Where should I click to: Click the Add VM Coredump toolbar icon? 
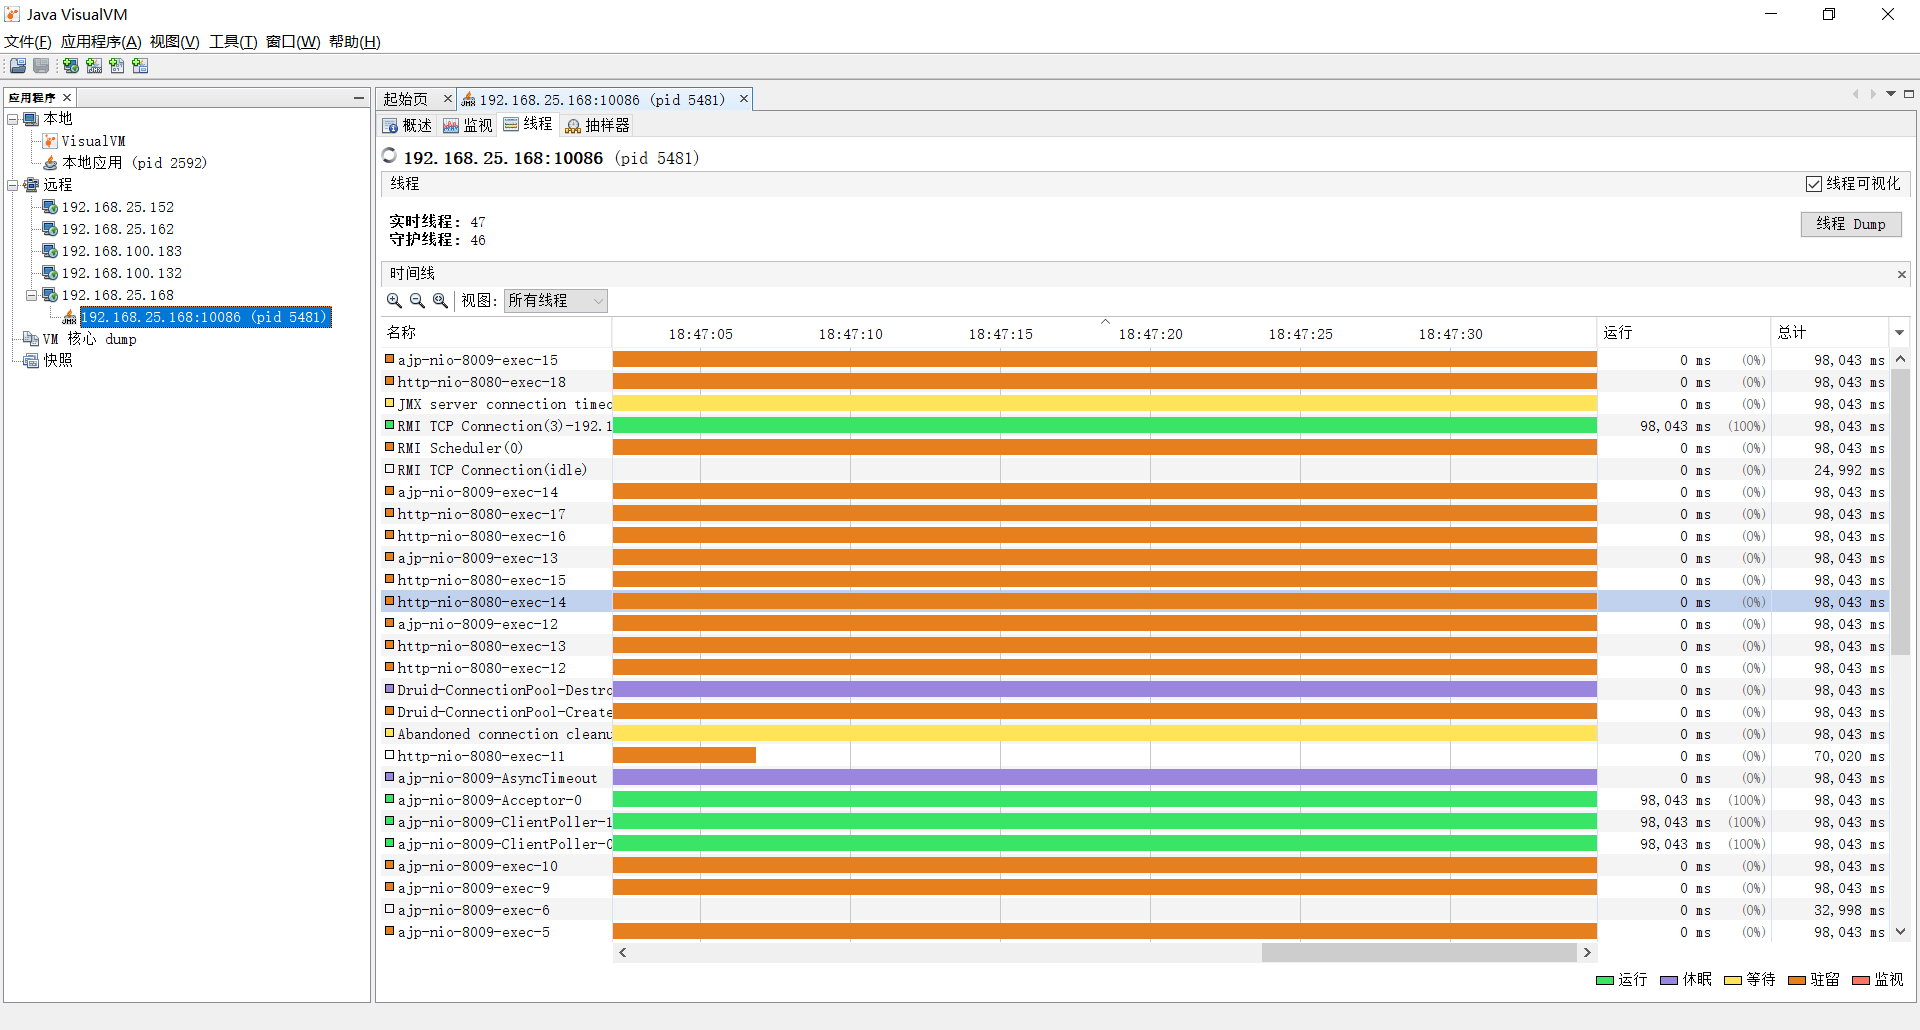117,66
